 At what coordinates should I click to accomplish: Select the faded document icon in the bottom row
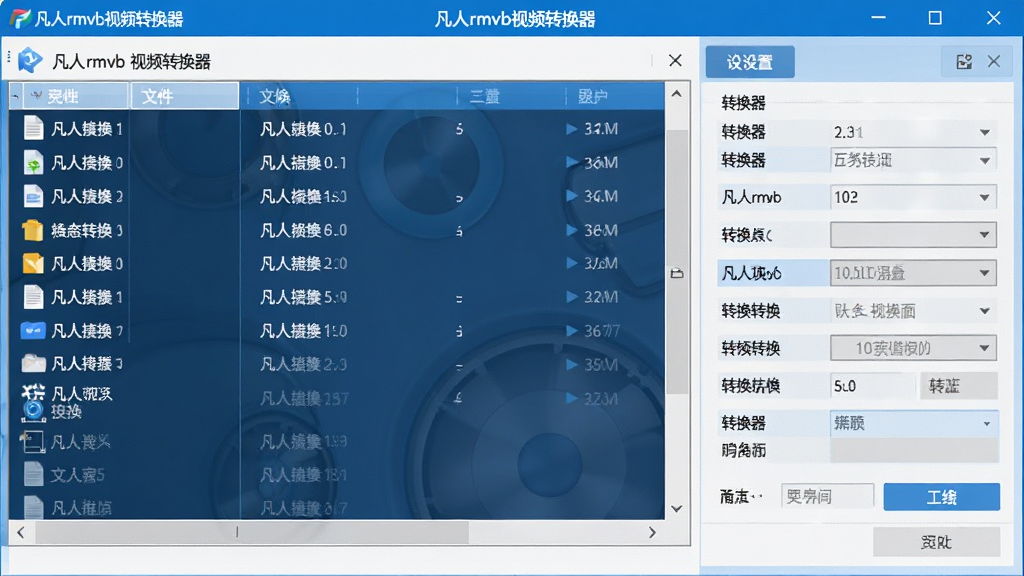(33, 507)
